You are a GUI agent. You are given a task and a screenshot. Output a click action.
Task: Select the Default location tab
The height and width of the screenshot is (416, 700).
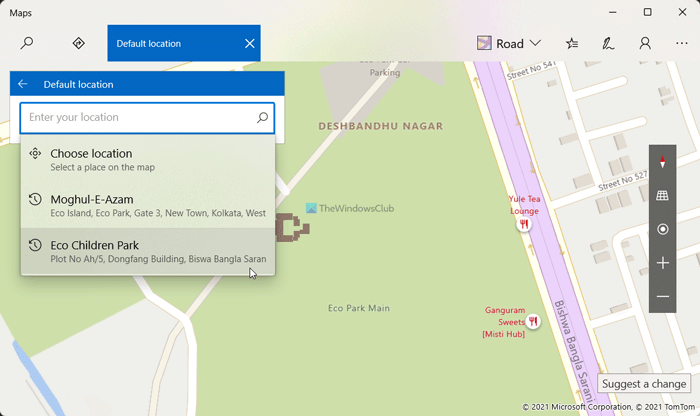coord(184,43)
